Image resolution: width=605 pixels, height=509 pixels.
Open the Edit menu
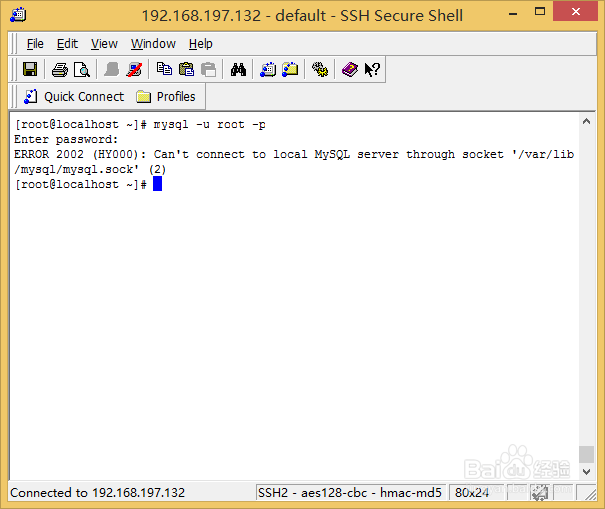67,44
